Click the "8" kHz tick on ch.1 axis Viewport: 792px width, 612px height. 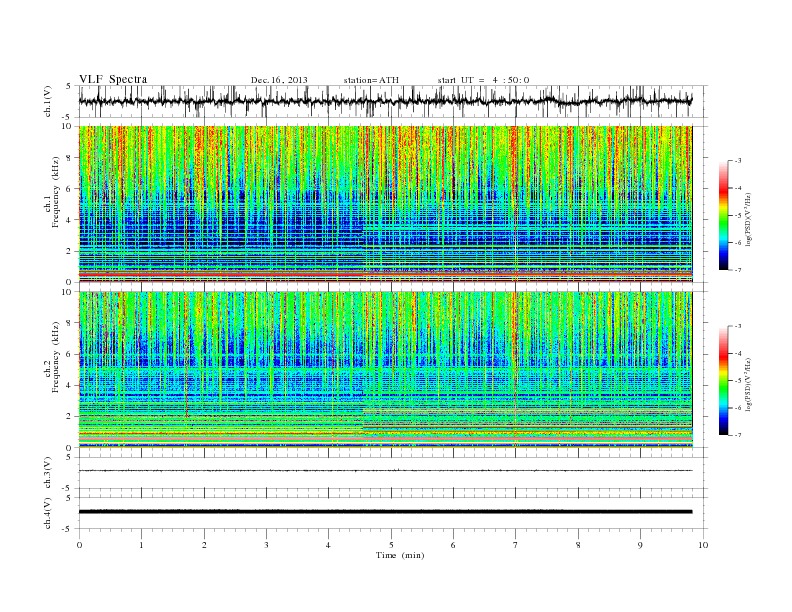pyautogui.click(x=70, y=158)
